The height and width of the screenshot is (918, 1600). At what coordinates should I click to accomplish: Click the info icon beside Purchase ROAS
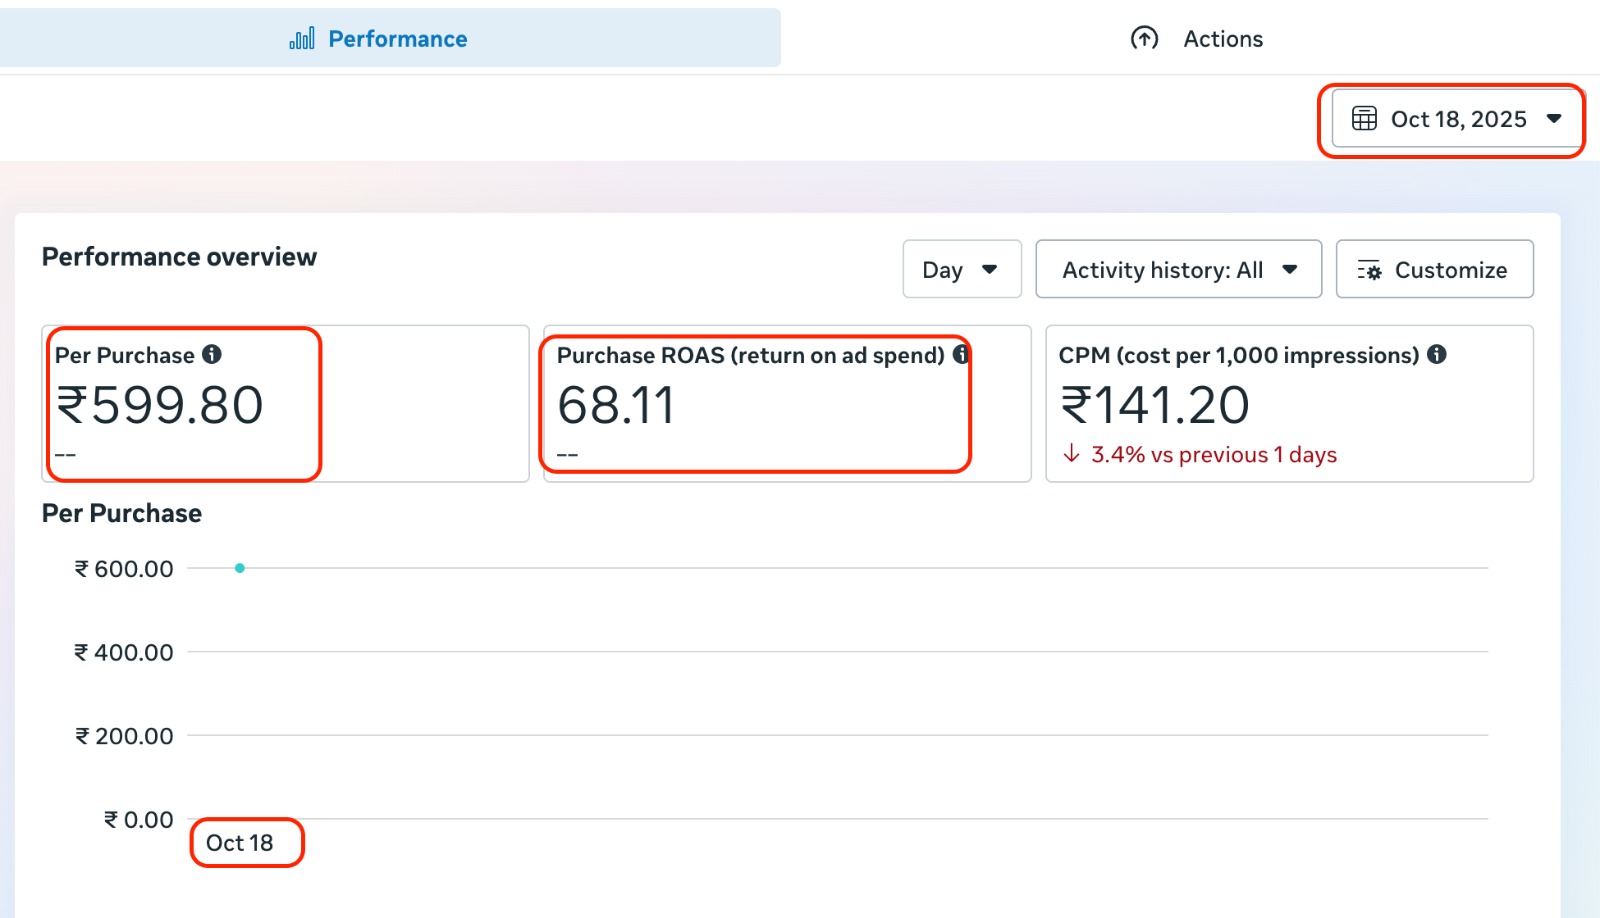(x=962, y=354)
